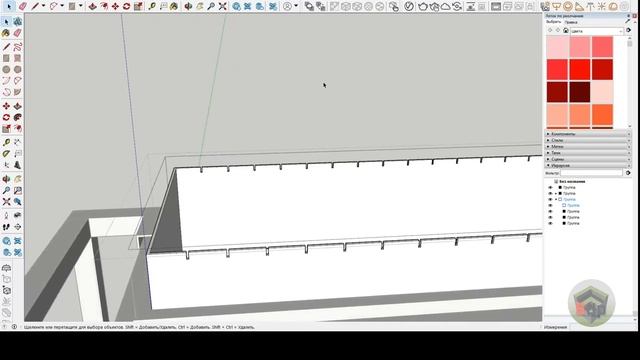Viewport: 640px width, 360px height.
Task: Select the Scale tool in top toolbar
Action: point(138,6)
